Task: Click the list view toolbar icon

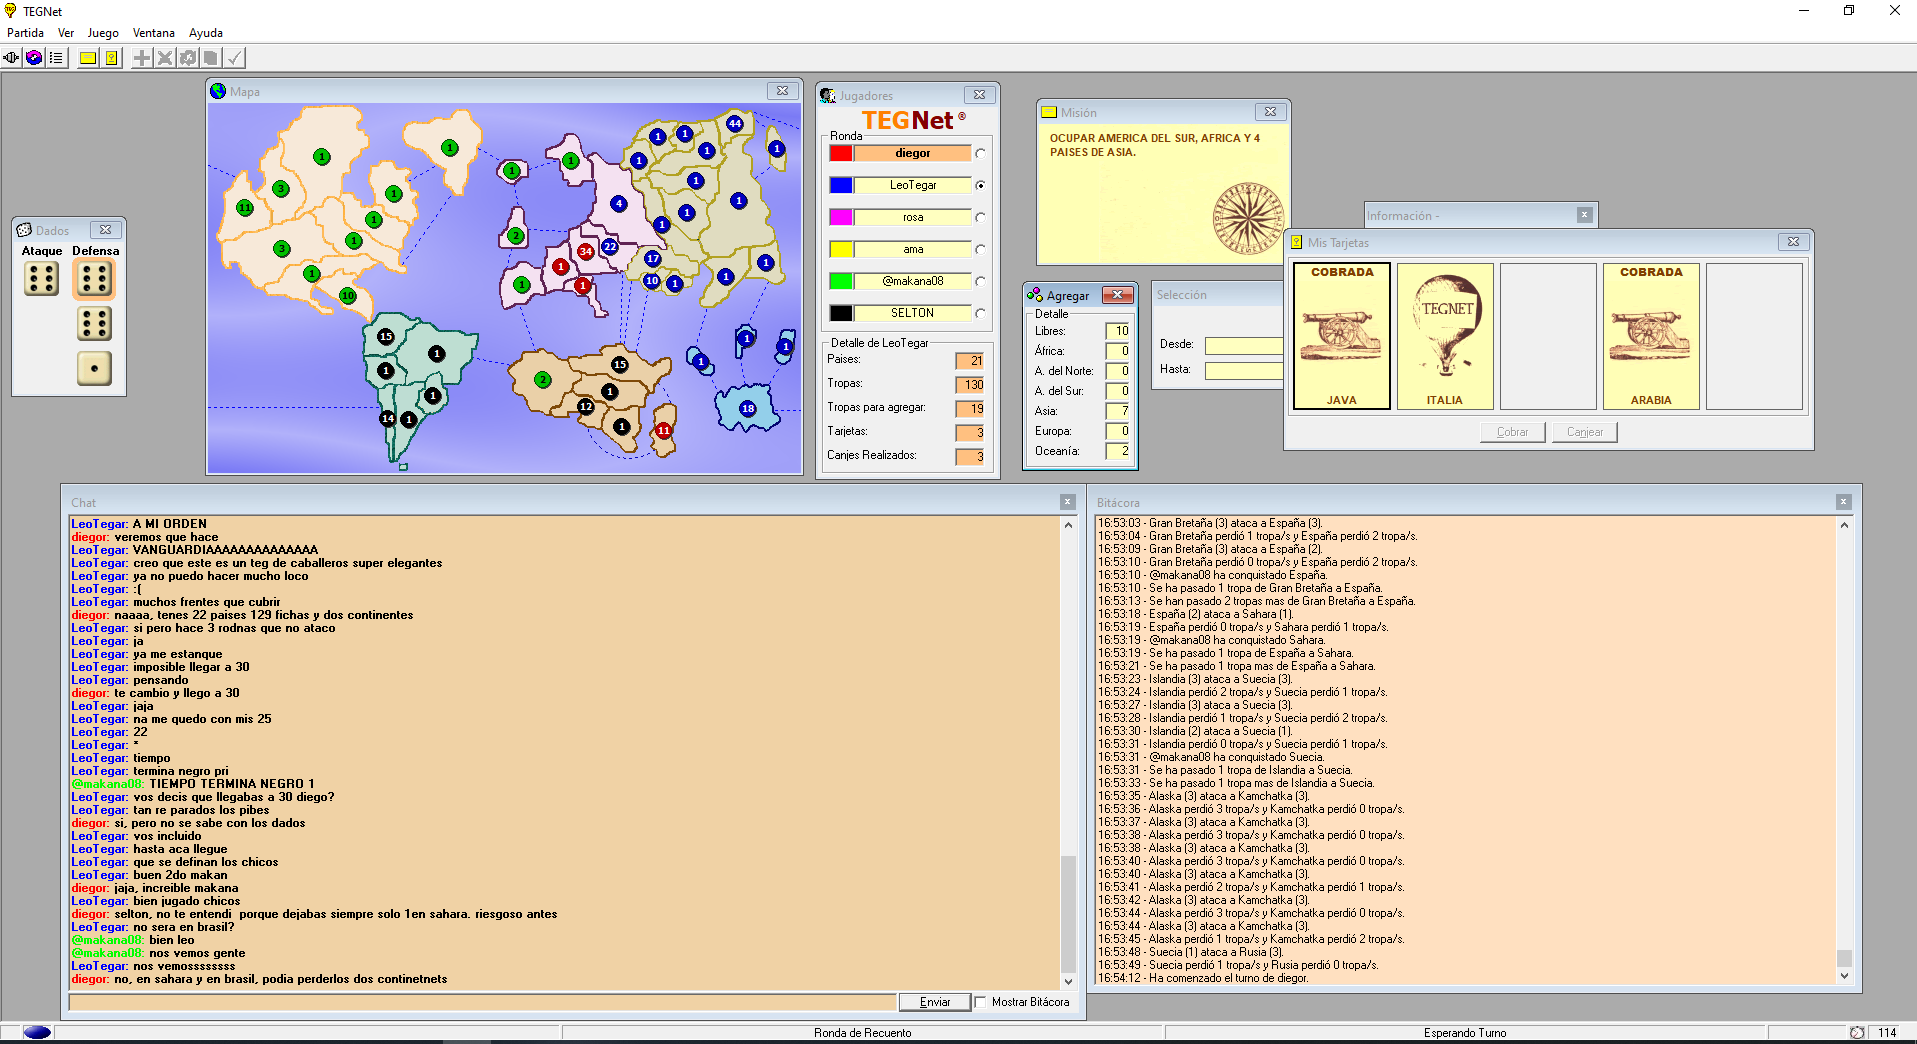Action: (x=57, y=58)
